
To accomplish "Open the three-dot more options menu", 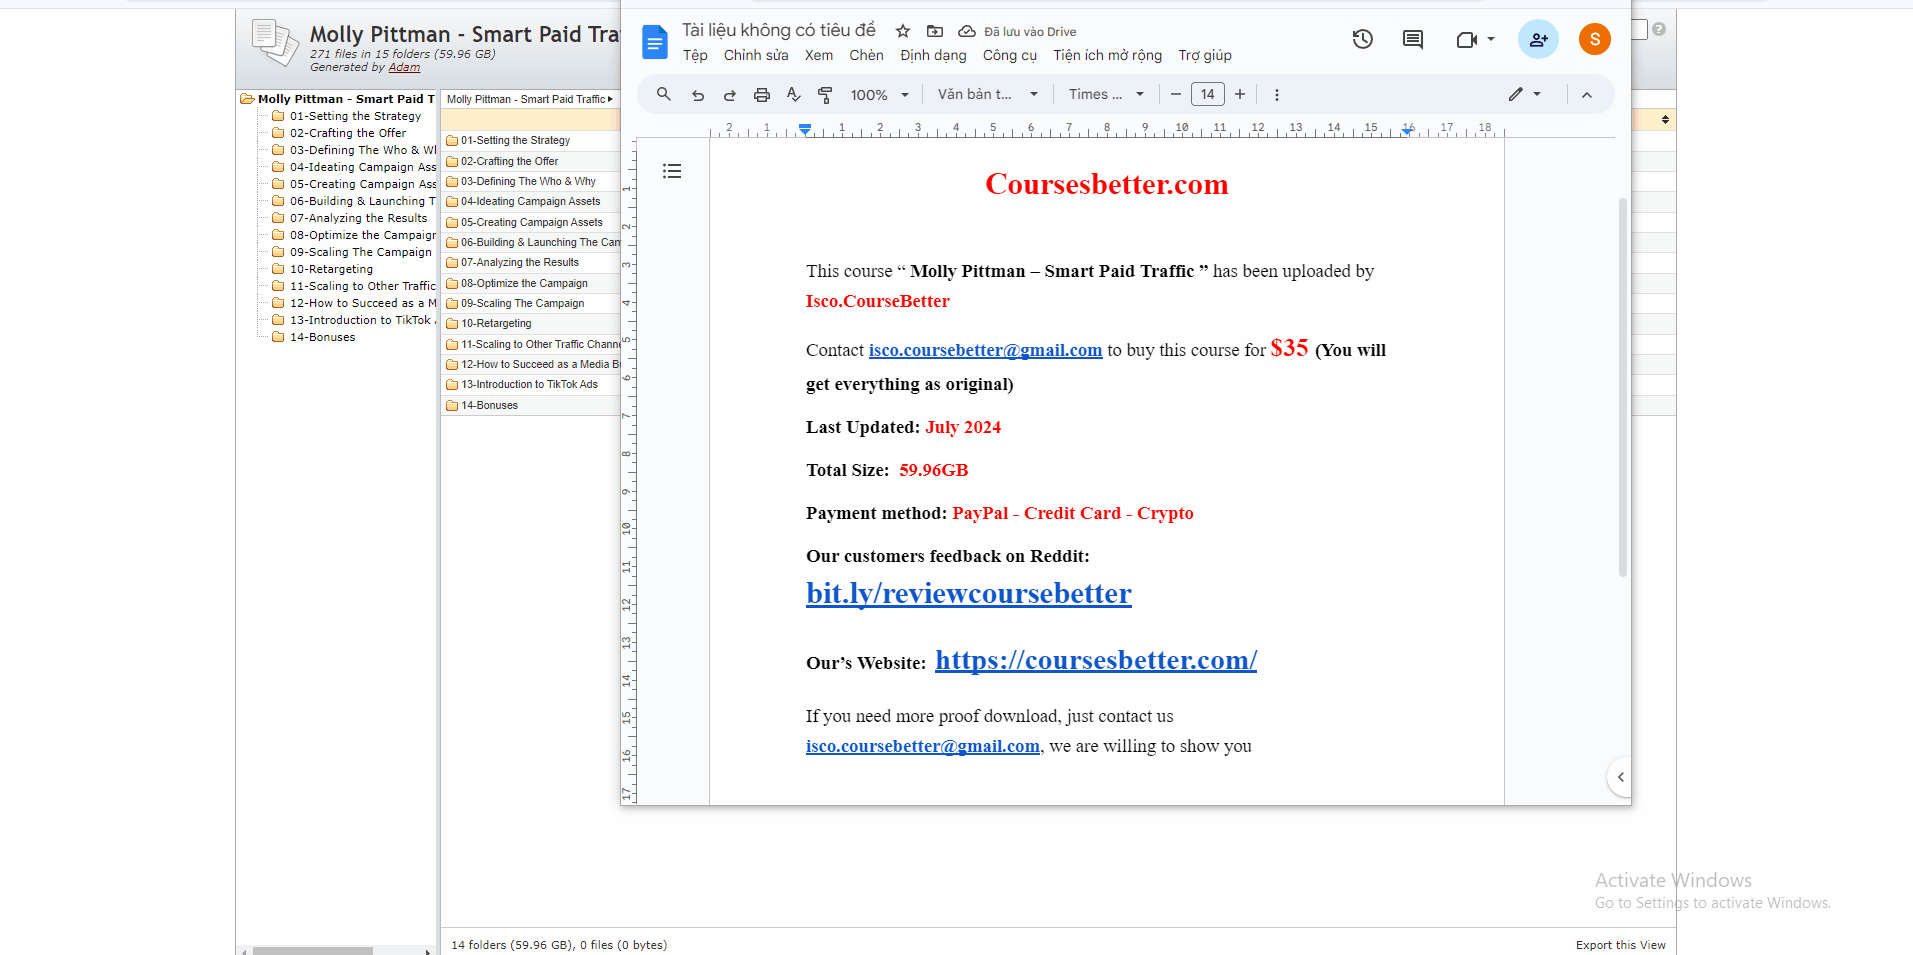I will (x=1277, y=95).
